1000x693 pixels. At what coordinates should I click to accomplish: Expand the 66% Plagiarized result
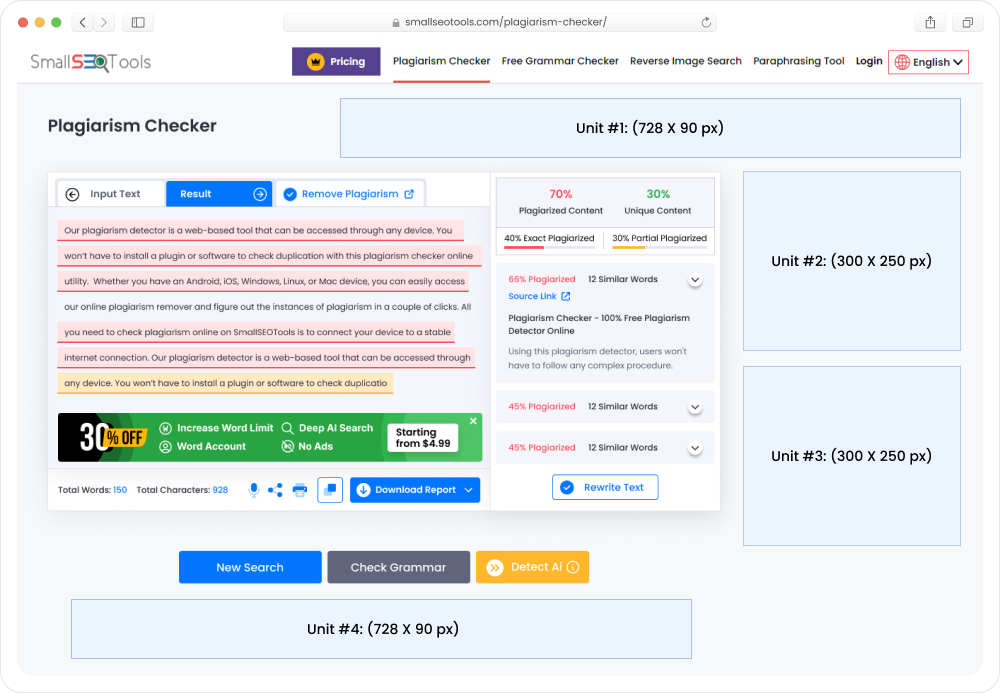(x=695, y=279)
